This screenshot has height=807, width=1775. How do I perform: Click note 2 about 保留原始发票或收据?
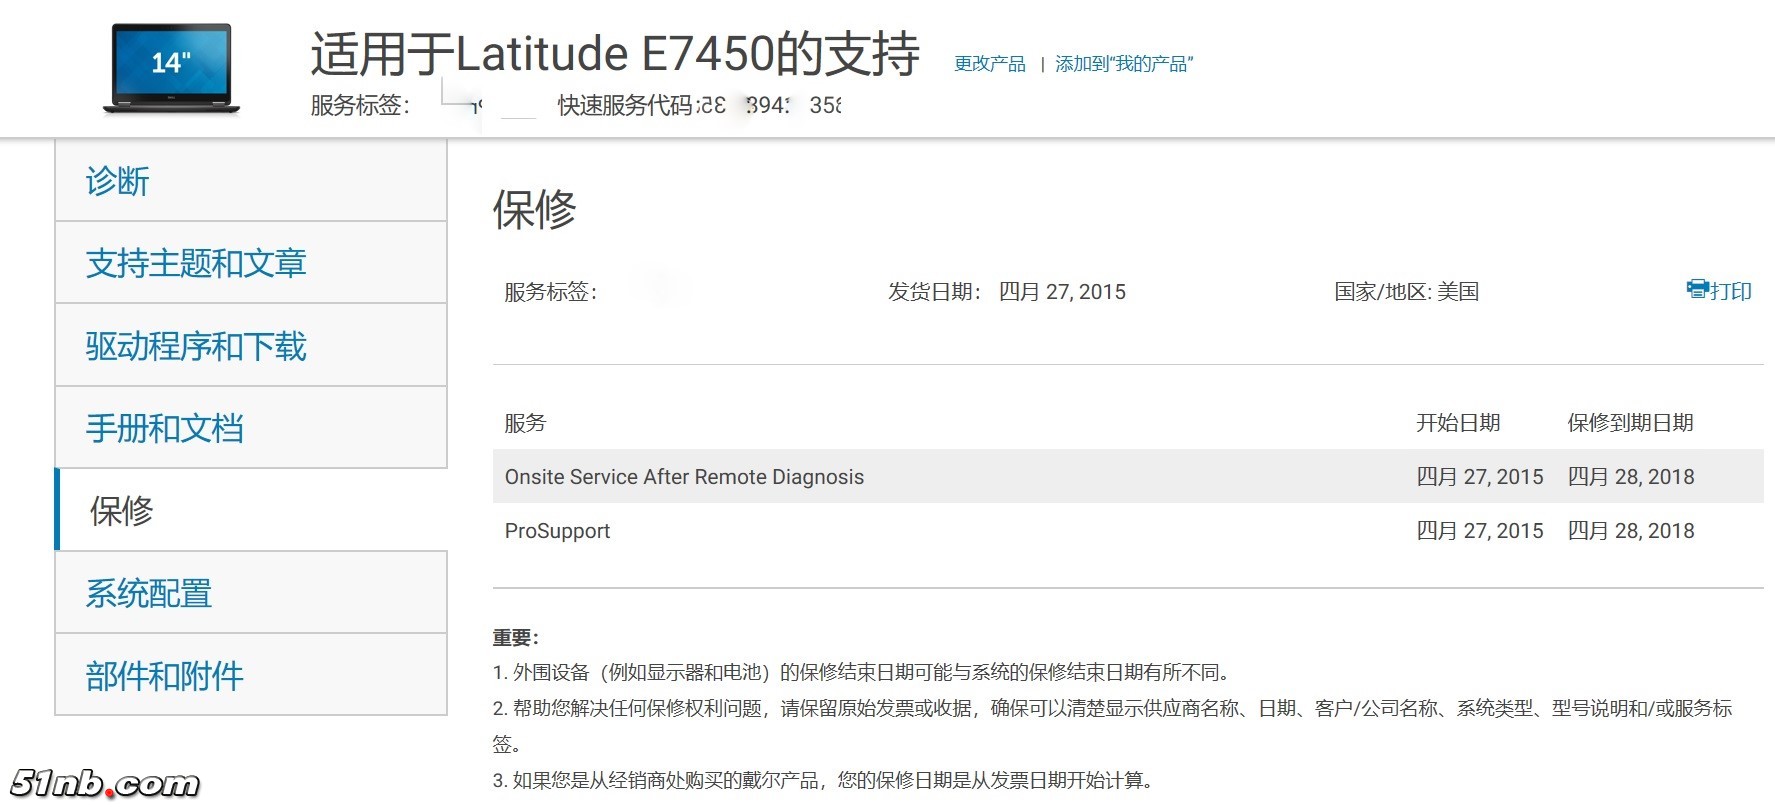pos(1113,726)
